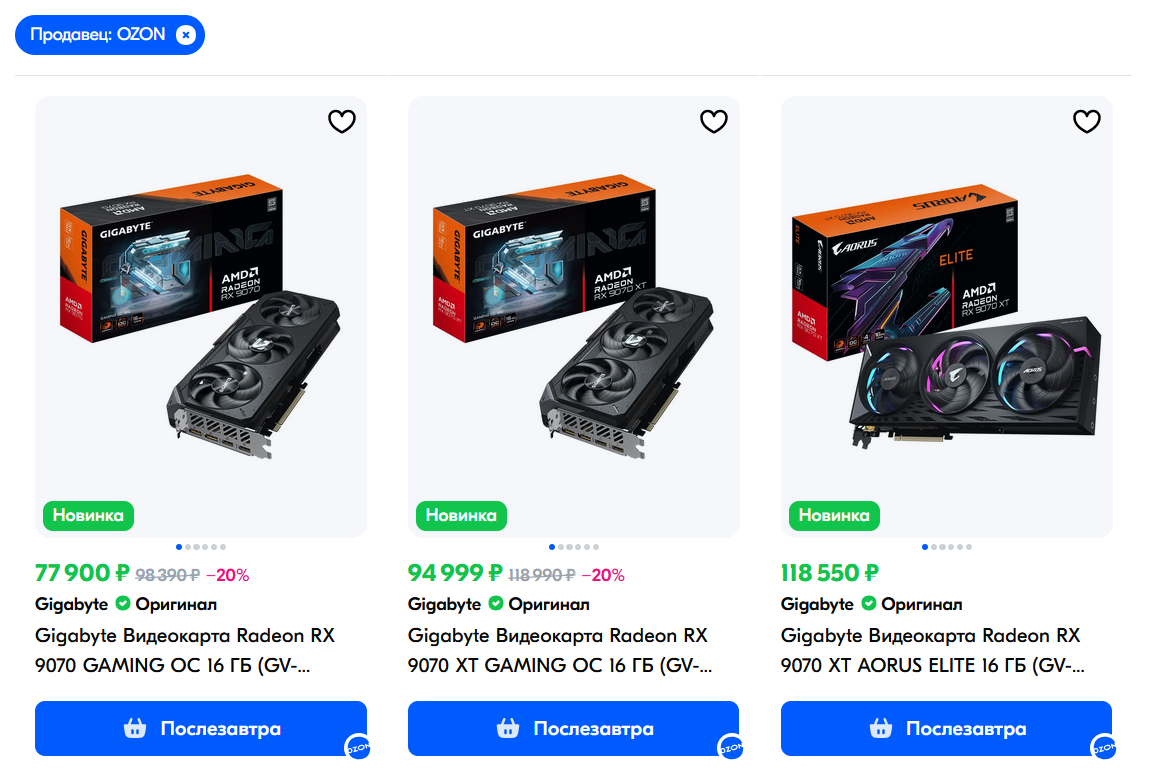Open the RX 9070 XT AORUS ELITE title
The width and height of the screenshot is (1152, 777).
tap(932, 650)
